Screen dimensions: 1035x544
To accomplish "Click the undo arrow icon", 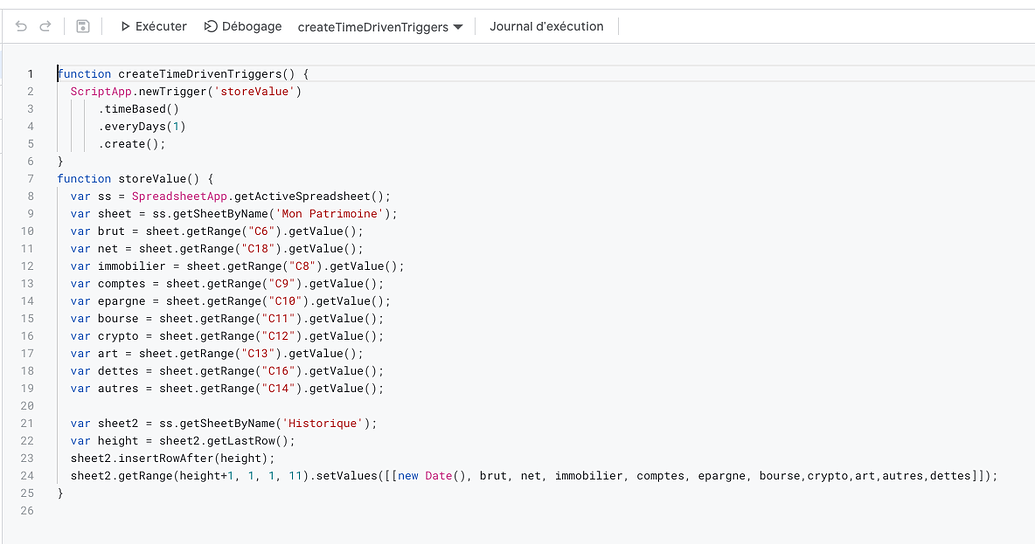I will 21,26.
